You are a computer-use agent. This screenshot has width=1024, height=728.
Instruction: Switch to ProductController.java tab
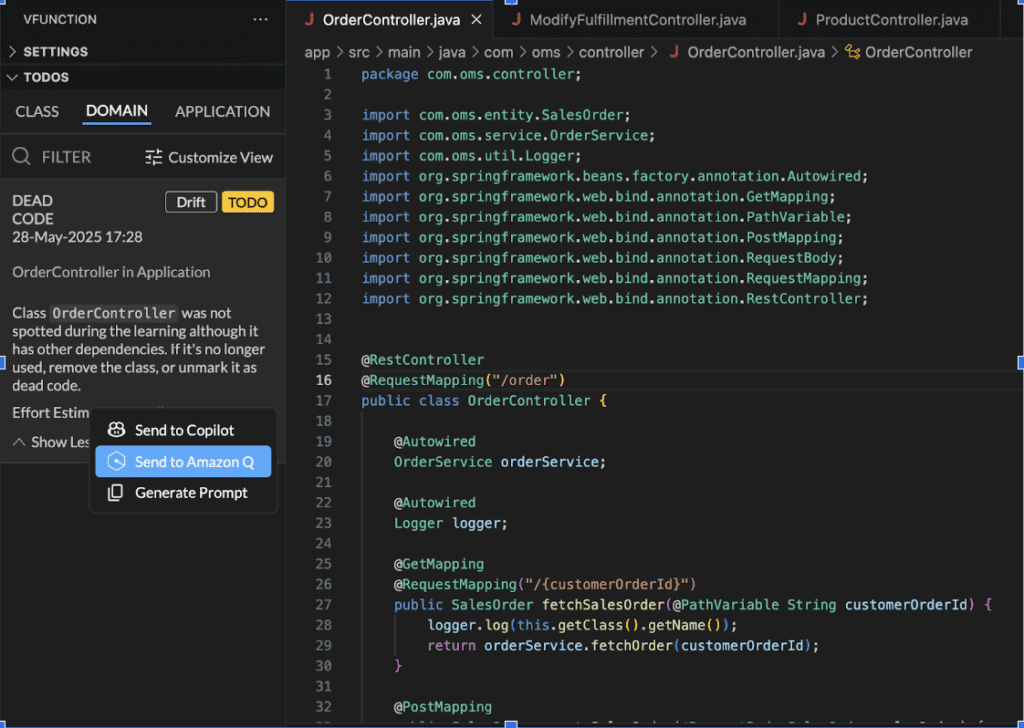pyautogui.click(x=891, y=20)
